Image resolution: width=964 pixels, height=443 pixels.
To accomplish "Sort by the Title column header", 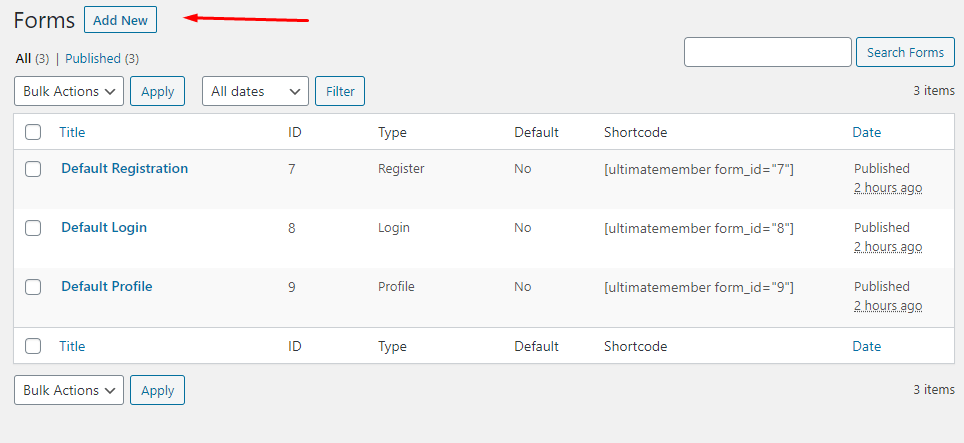I will [x=72, y=132].
